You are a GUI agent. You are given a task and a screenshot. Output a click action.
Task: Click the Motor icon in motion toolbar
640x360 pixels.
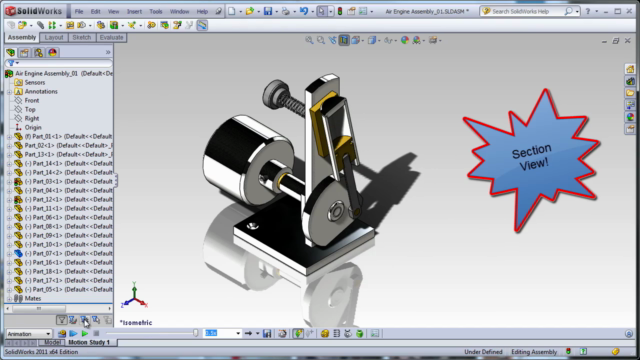coord(325,334)
